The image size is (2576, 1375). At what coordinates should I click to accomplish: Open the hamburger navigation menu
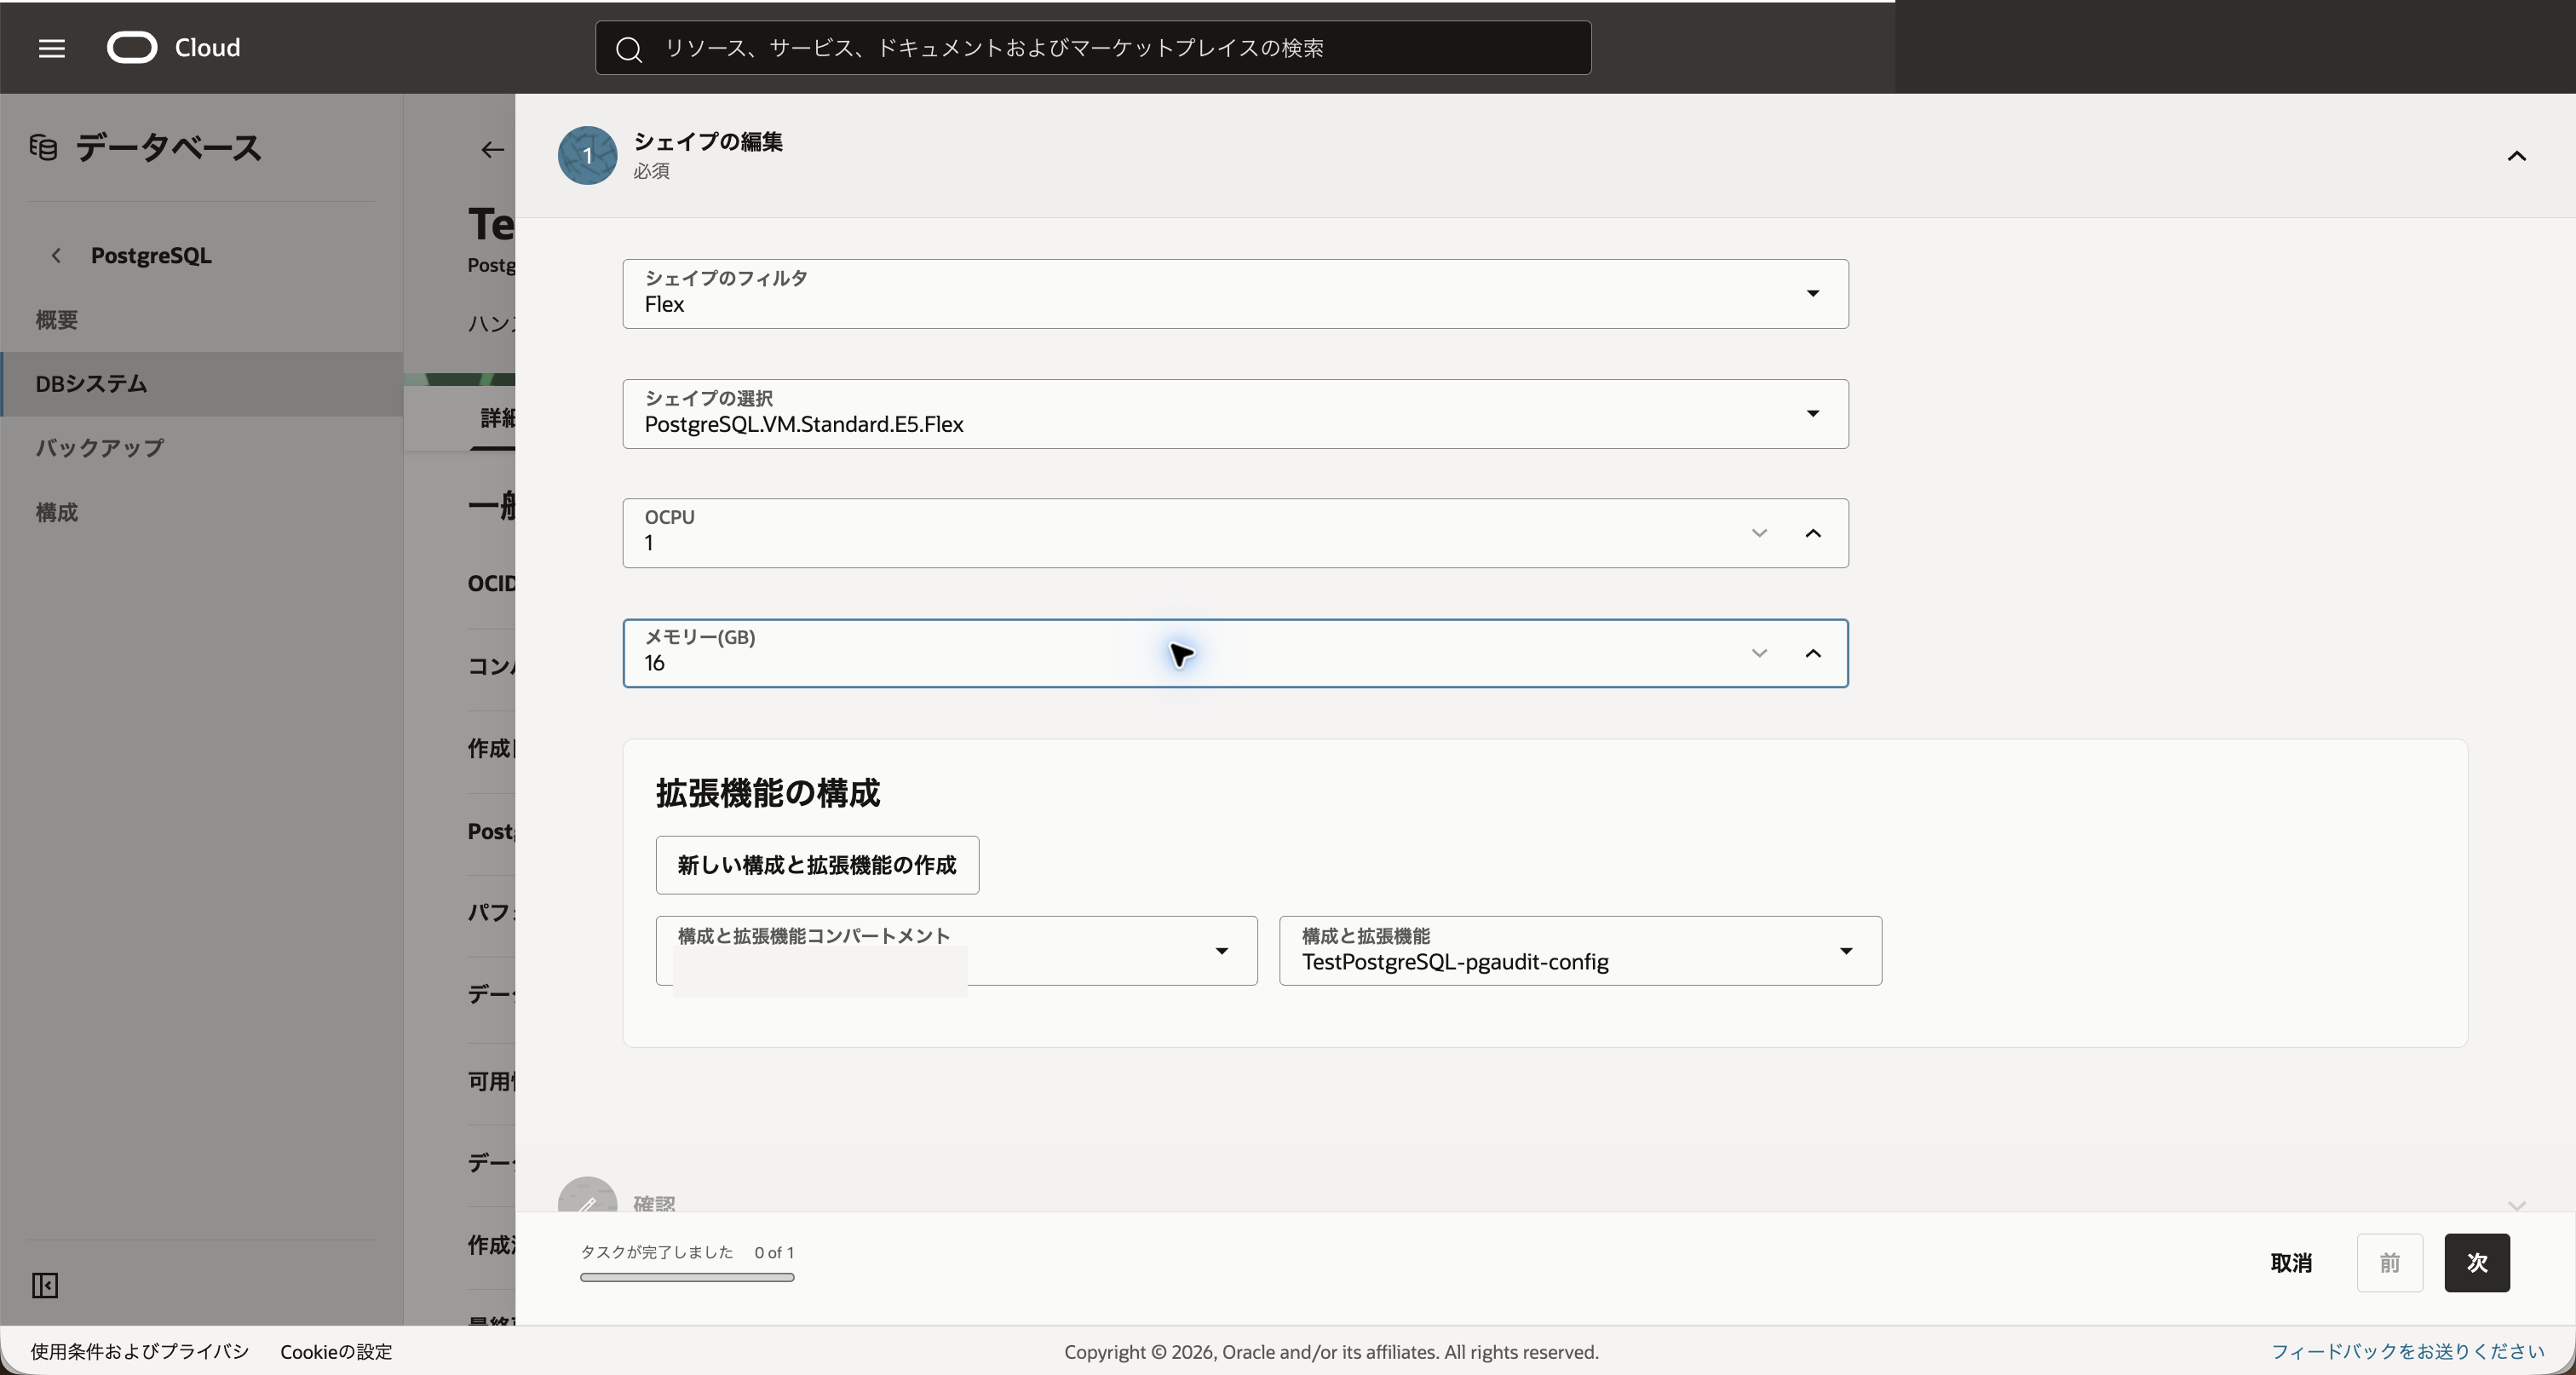[52, 48]
